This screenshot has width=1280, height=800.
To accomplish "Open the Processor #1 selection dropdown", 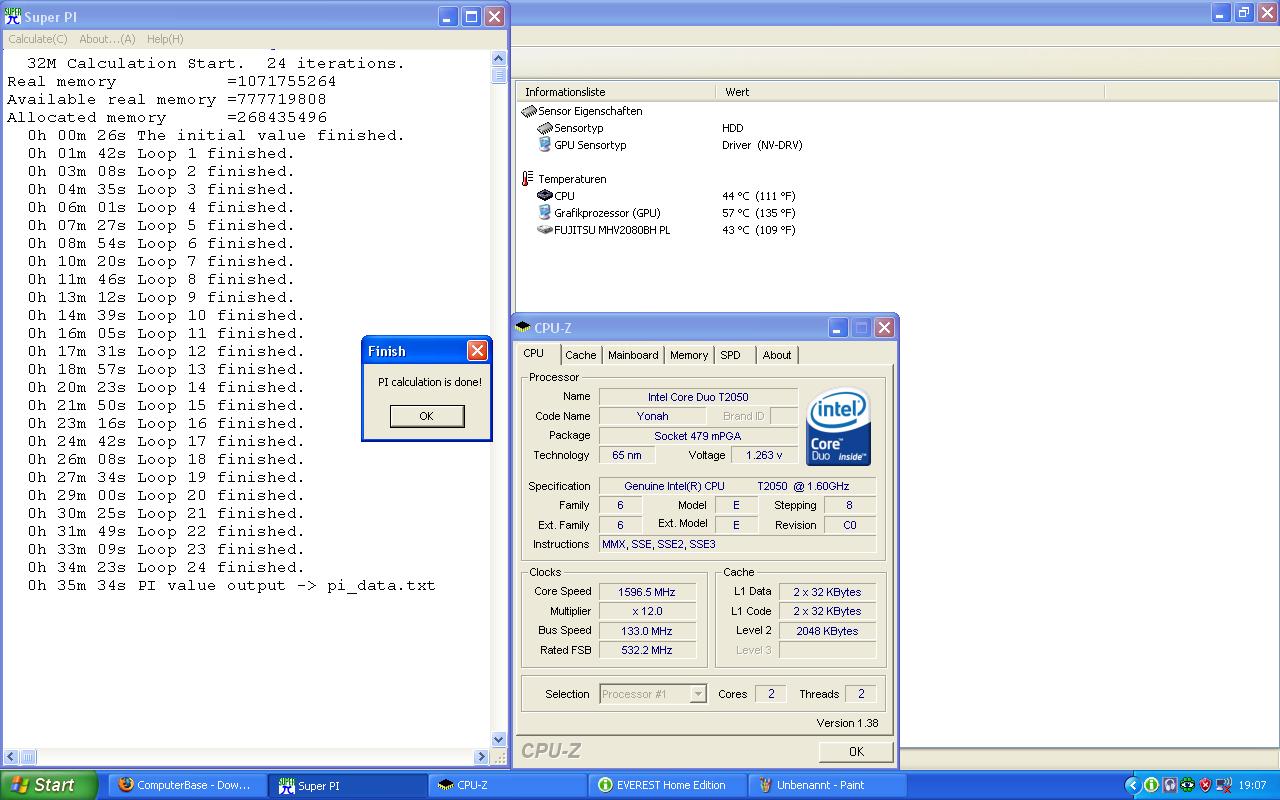I will tap(654, 694).
